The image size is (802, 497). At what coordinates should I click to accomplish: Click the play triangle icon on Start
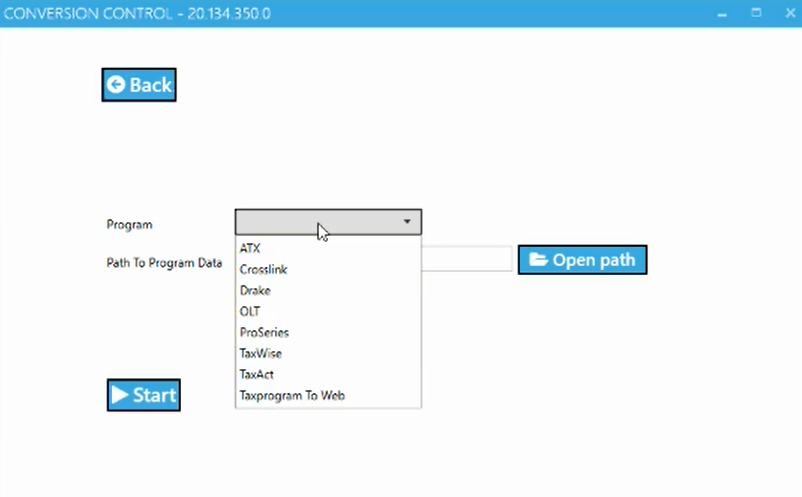click(120, 395)
